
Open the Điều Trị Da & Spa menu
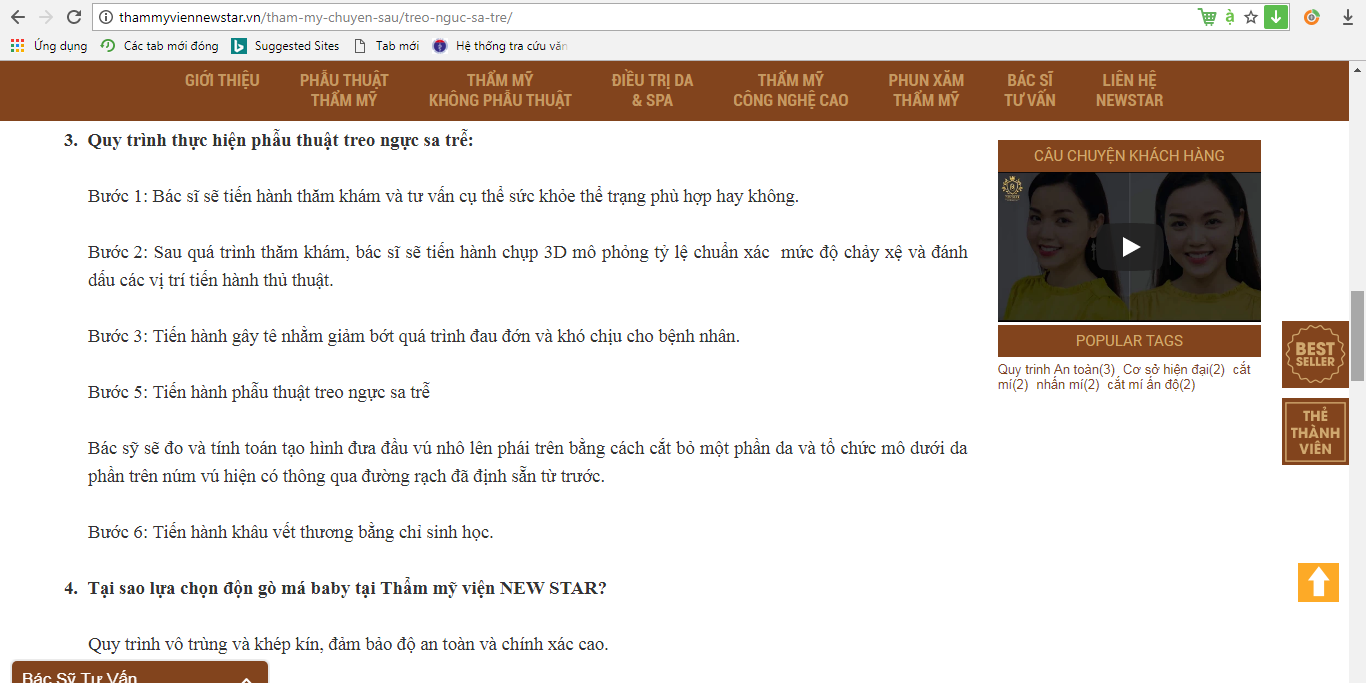pos(652,90)
